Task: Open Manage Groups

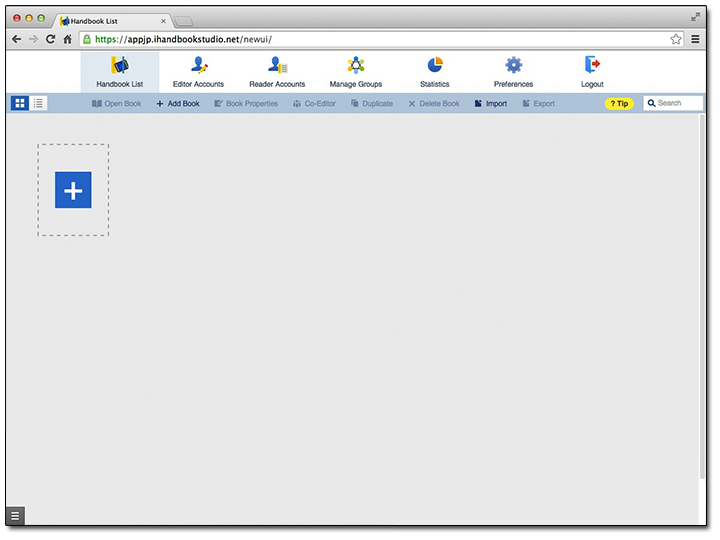Action: tap(356, 72)
